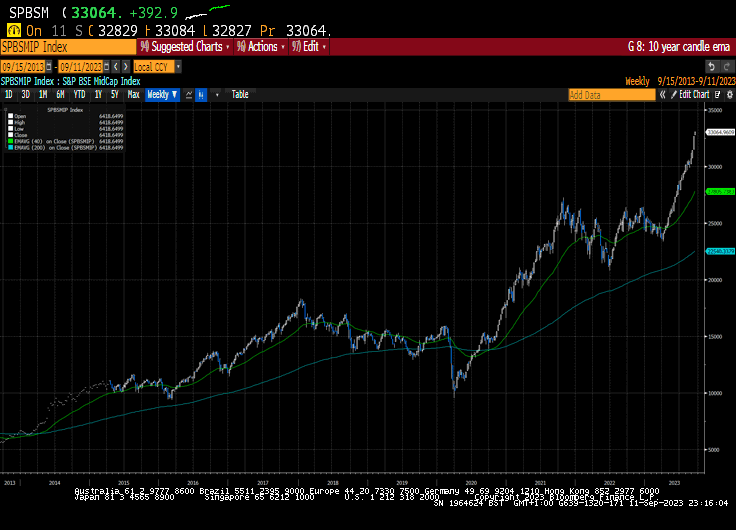The image size is (736, 530).
Task: Expand the Local CCY currency dropdown arrow
Action: (x=178, y=67)
